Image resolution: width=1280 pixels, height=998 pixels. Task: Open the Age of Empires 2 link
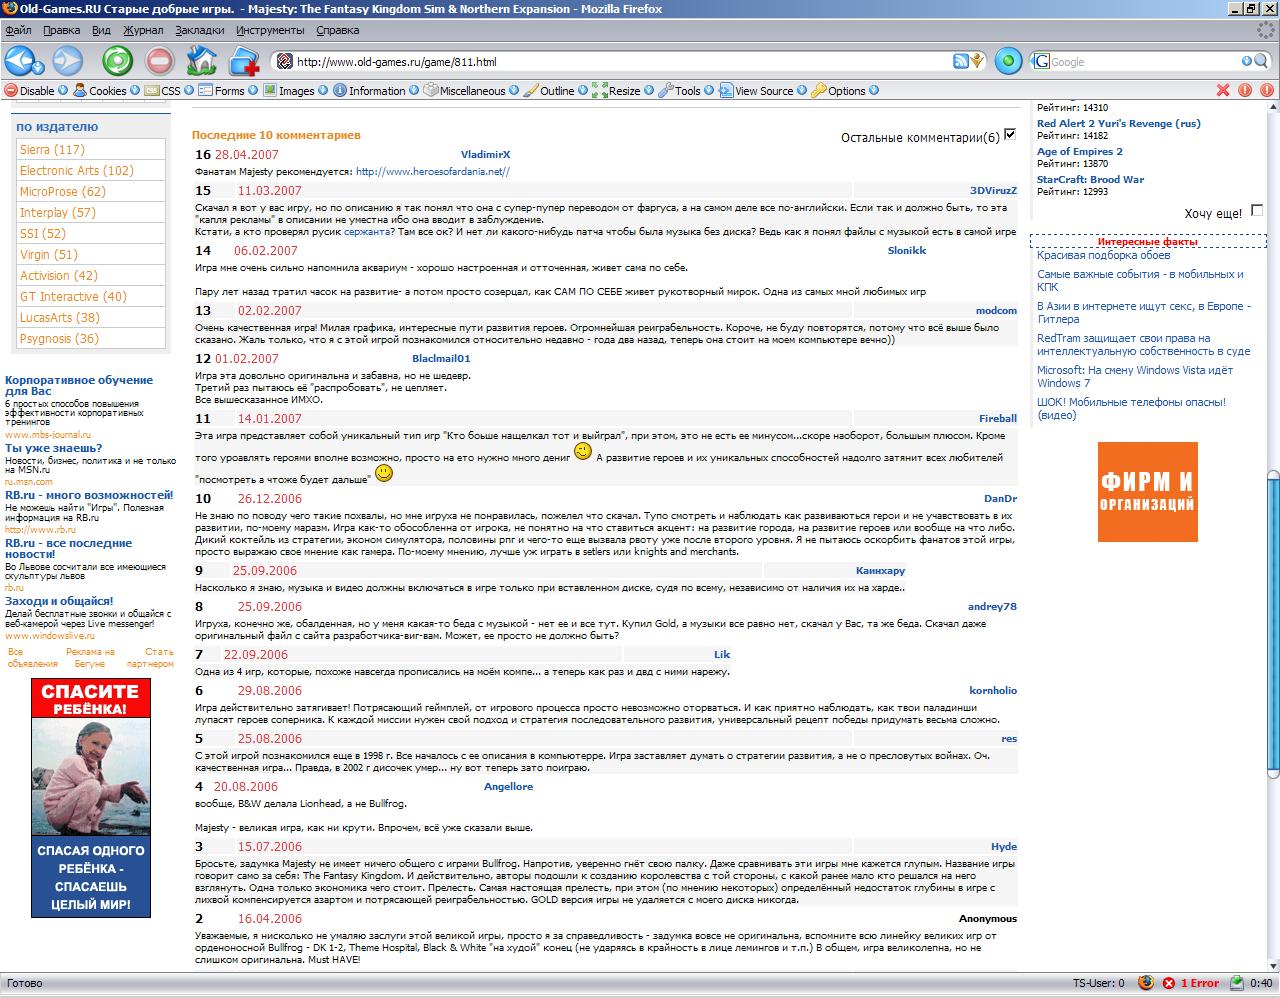1080,152
